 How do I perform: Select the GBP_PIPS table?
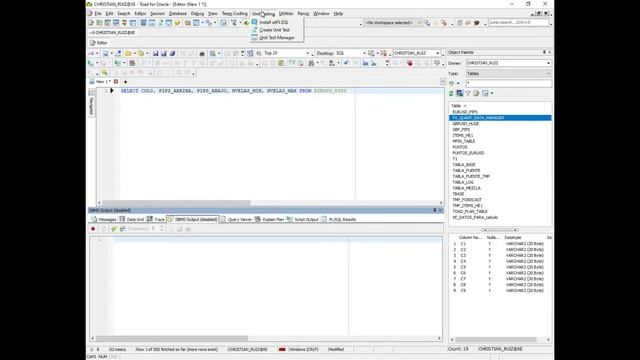point(461,129)
